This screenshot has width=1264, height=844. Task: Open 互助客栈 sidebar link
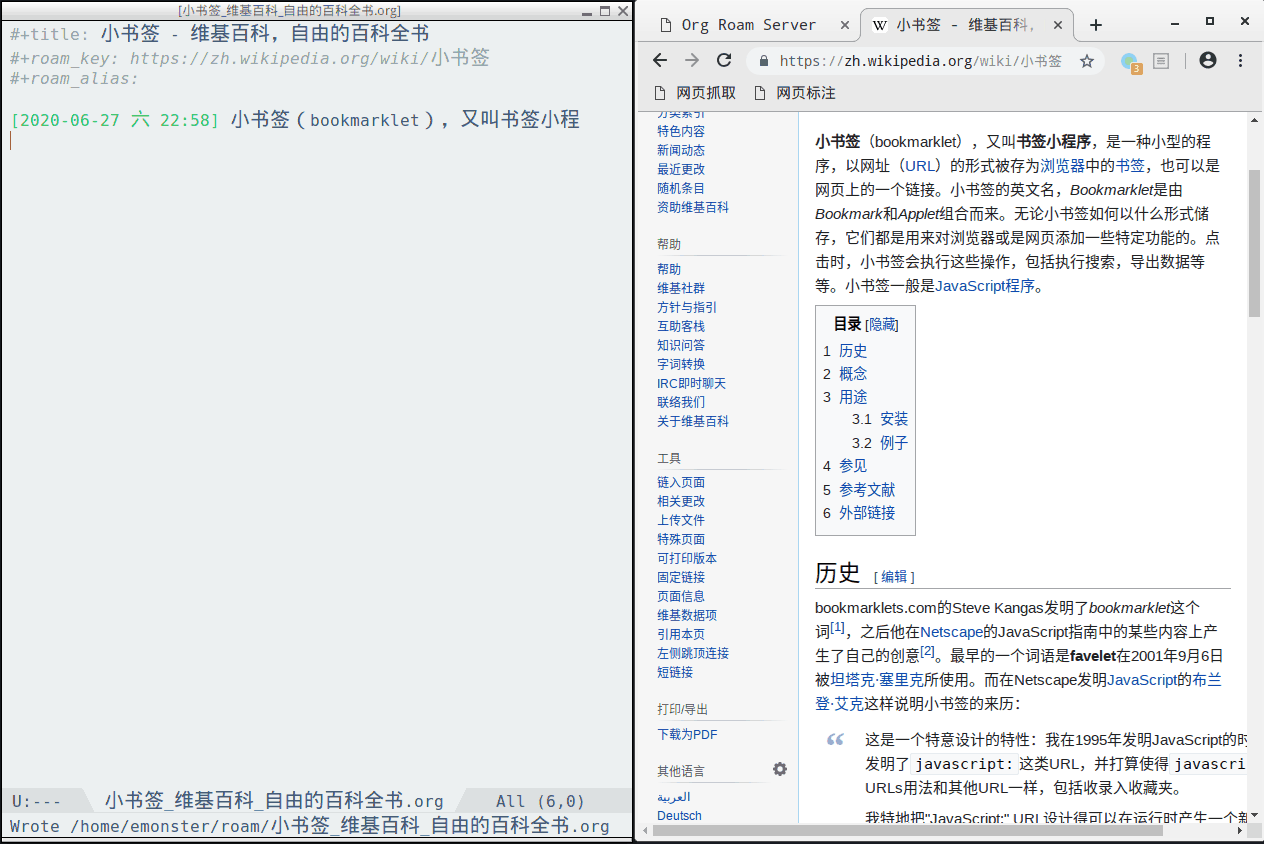(x=681, y=326)
